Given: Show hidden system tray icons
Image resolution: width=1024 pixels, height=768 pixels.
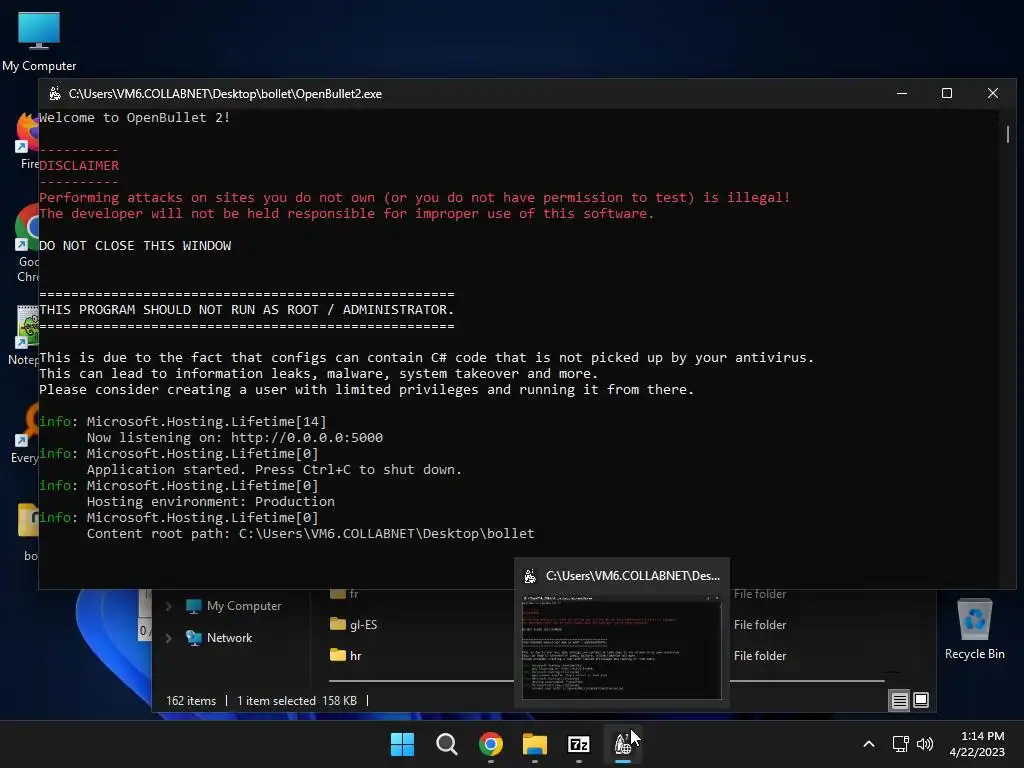Looking at the screenshot, I should tap(869, 744).
